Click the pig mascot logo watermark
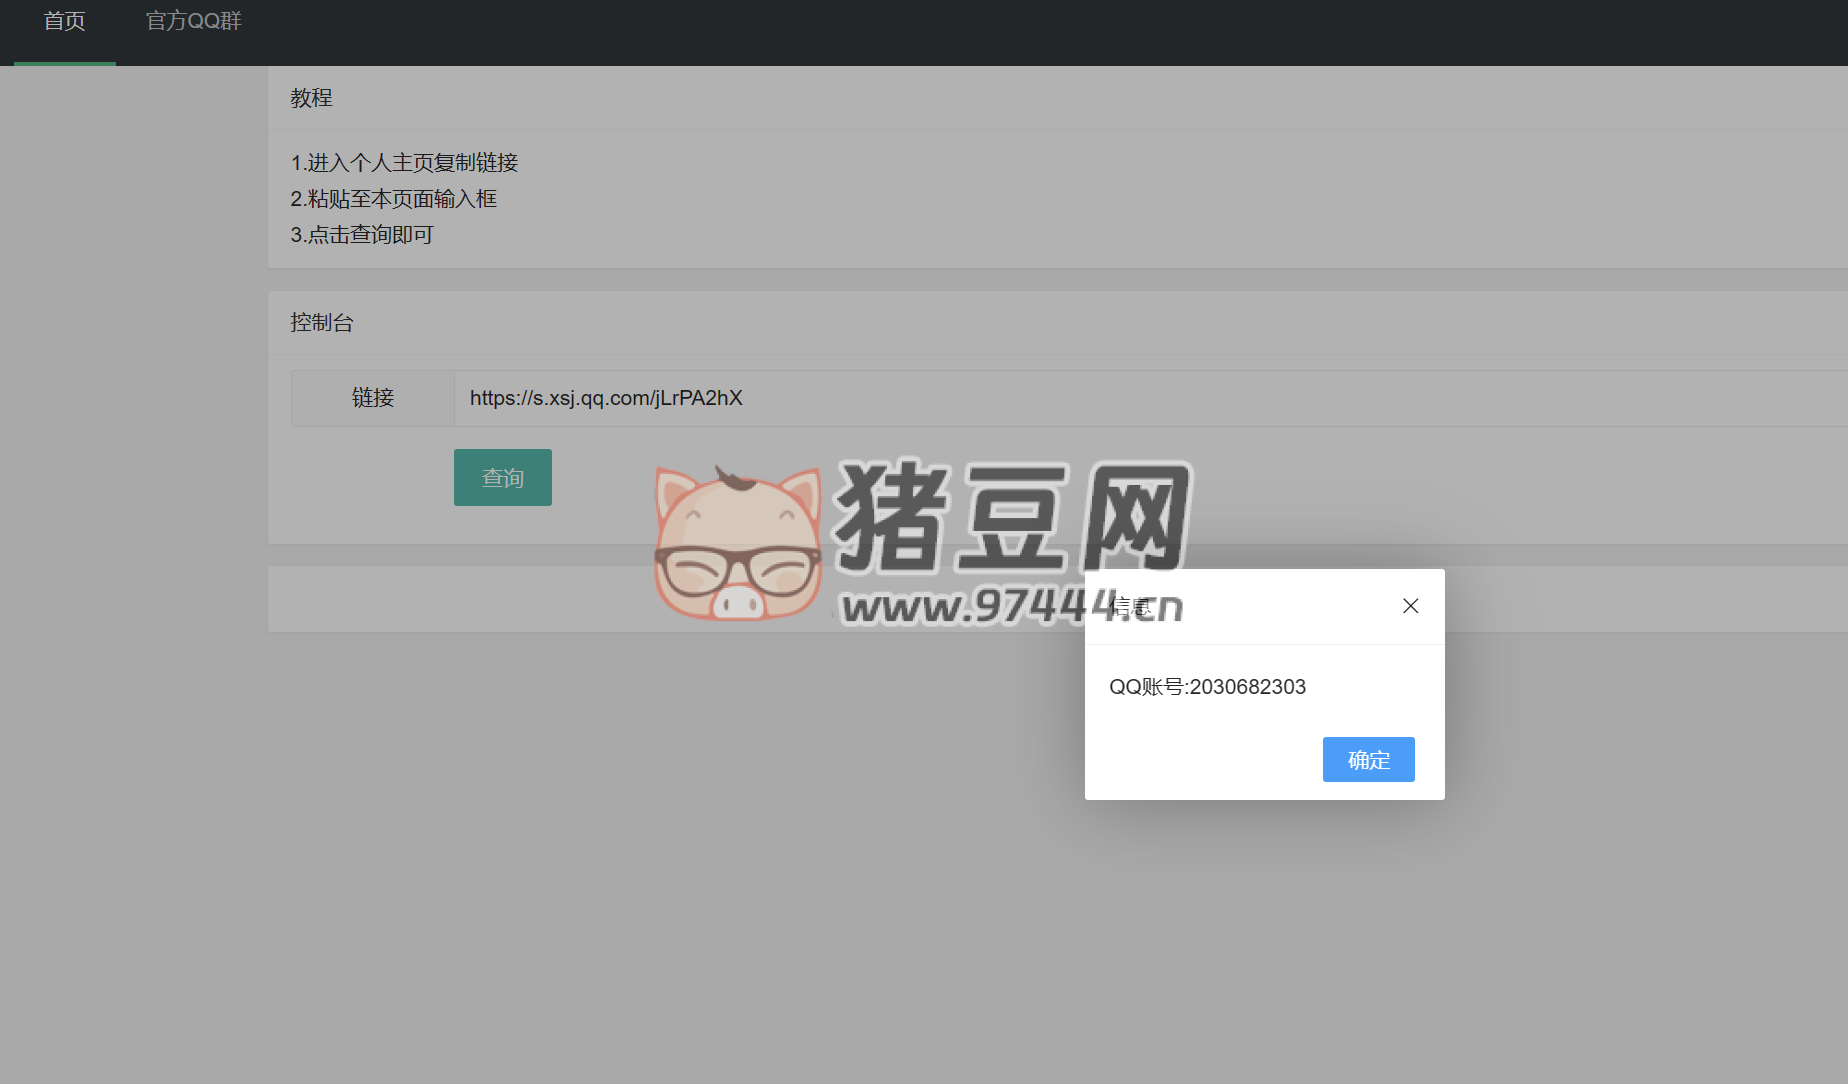1848x1084 pixels. click(738, 545)
